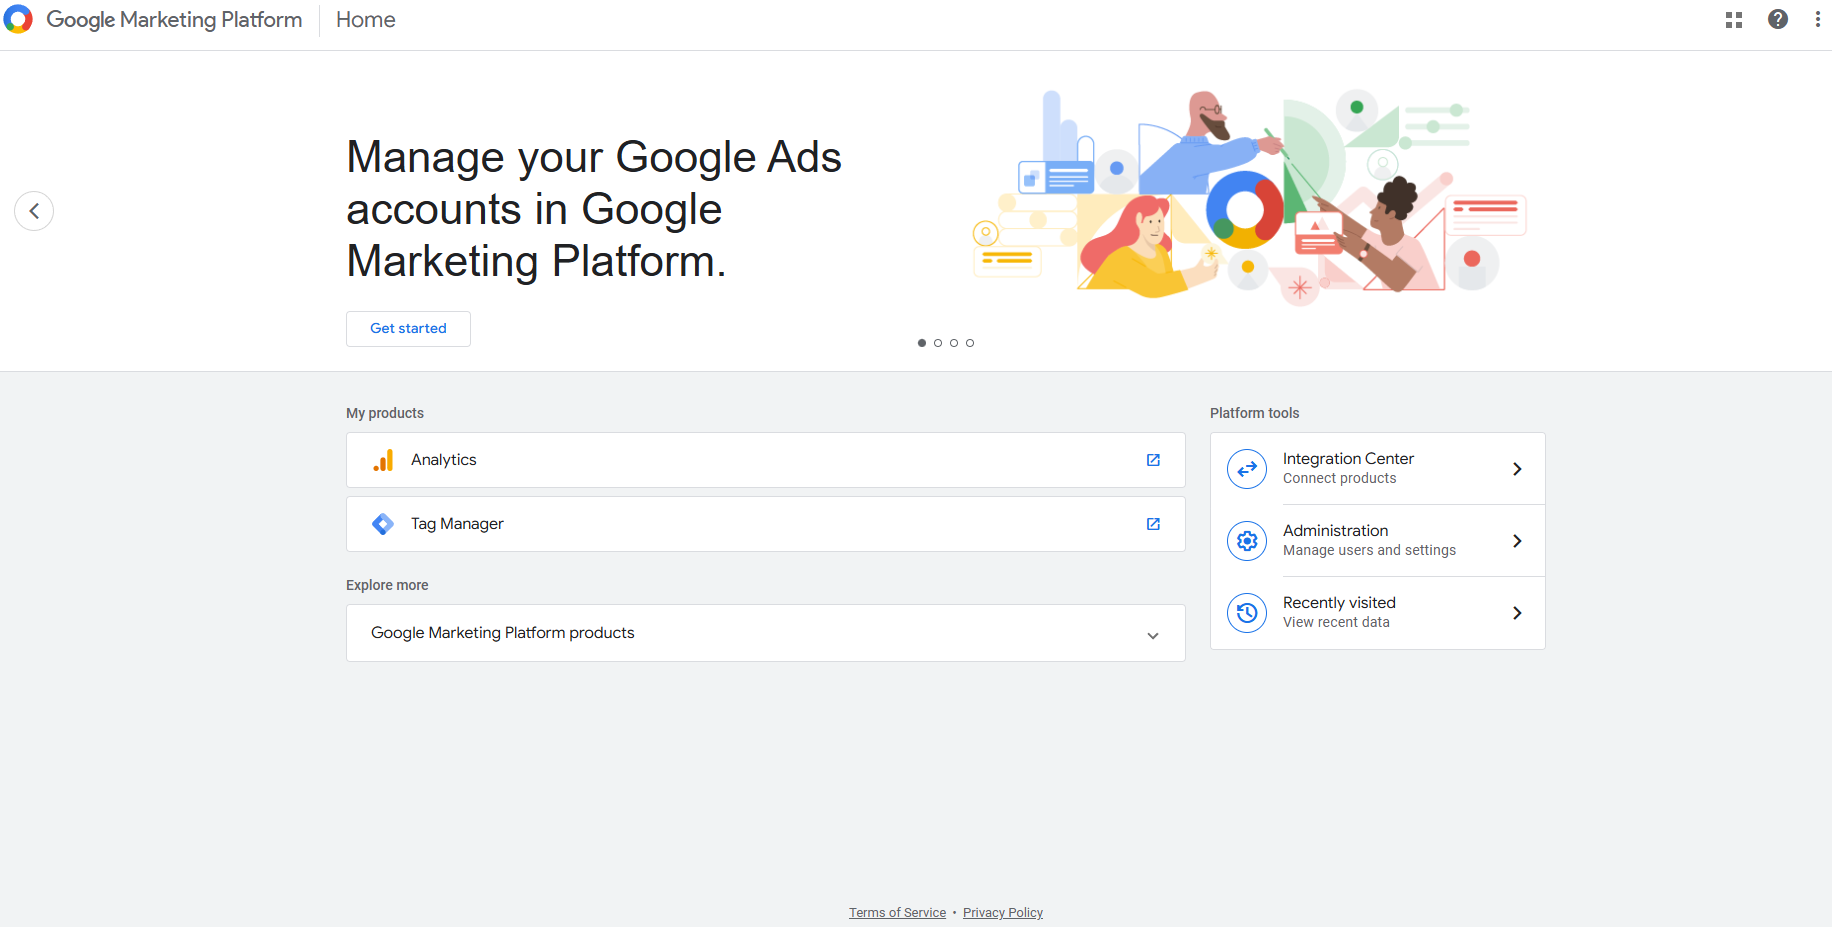Open Tag Manager in new tab icon
Image resolution: width=1832 pixels, height=927 pixels.
point(1153,524)
